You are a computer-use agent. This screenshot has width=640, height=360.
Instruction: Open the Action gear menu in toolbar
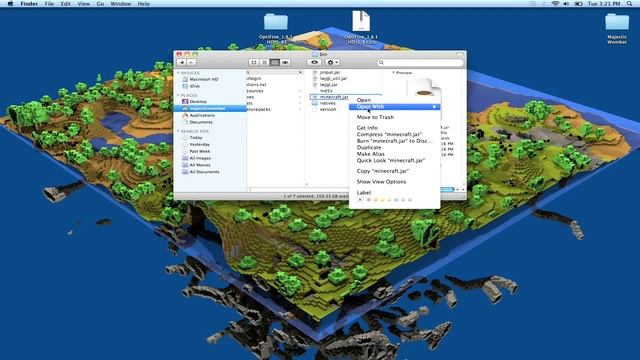click(333, 62)
